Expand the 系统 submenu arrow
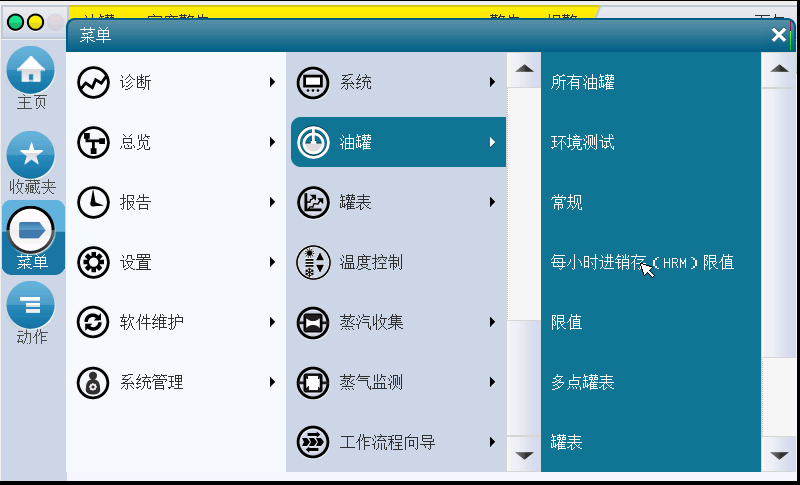This screenshot has width=800, height=485. tap(492, 83)
